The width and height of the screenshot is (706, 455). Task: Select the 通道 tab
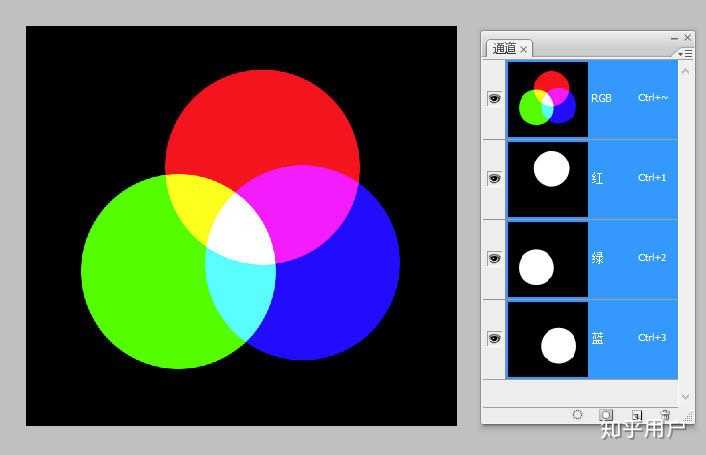pos(504,48)
